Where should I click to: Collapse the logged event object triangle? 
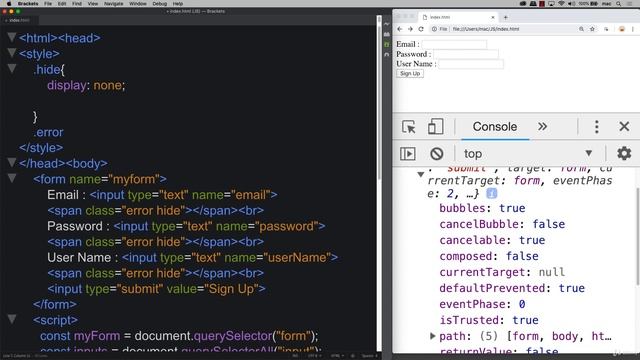(420, 174)
